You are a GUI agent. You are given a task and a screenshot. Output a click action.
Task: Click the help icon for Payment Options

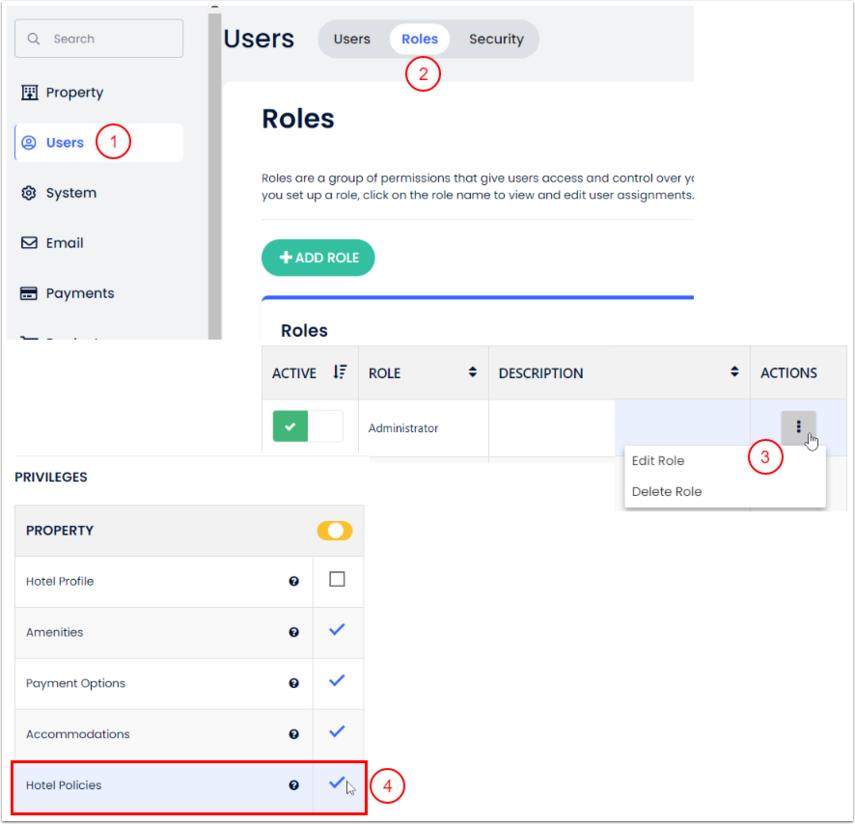click(294, 683)
